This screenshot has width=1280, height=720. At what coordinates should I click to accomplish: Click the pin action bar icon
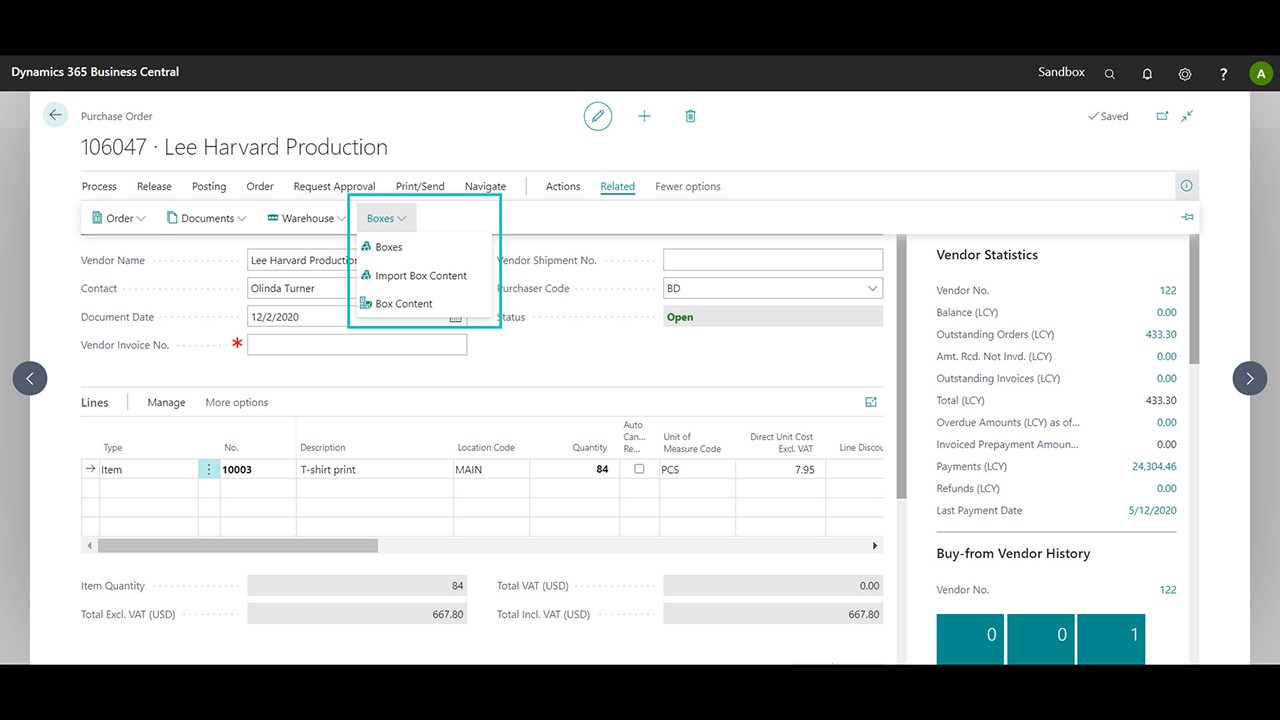(x=1187, y=217)
